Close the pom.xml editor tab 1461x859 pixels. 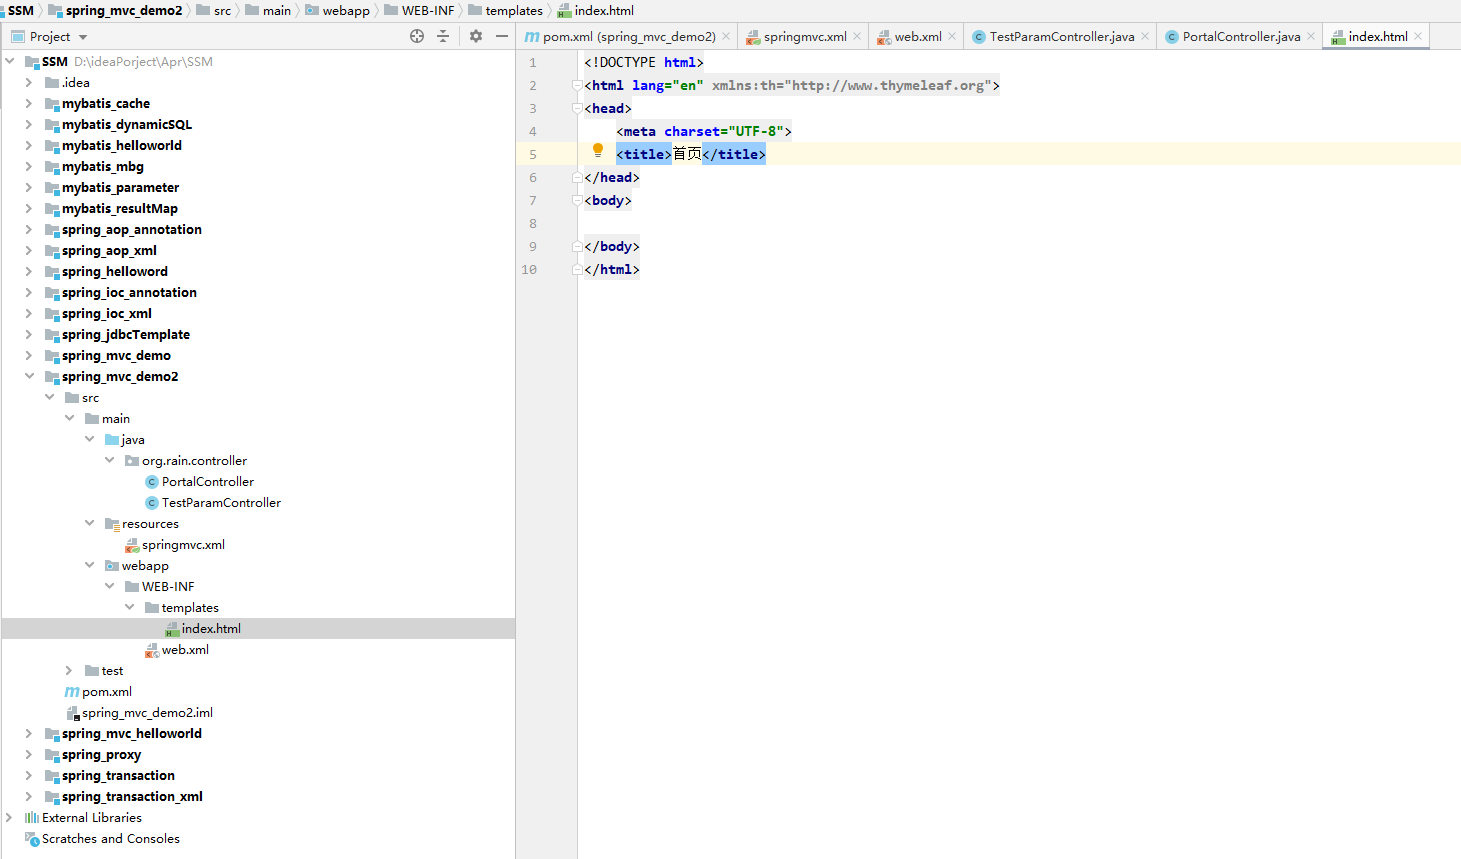coord(726,36)
